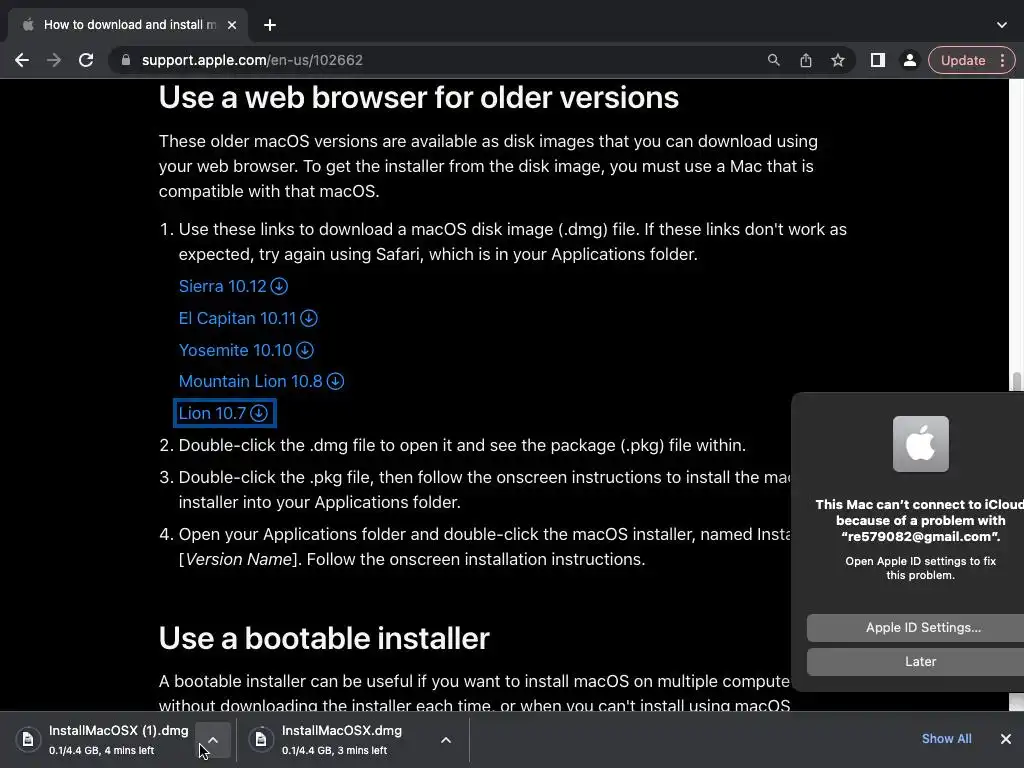This screenshot has height=768, width=1024.
Task: Download Lion 10.7 disk image
Action: [x=224, y=413]
